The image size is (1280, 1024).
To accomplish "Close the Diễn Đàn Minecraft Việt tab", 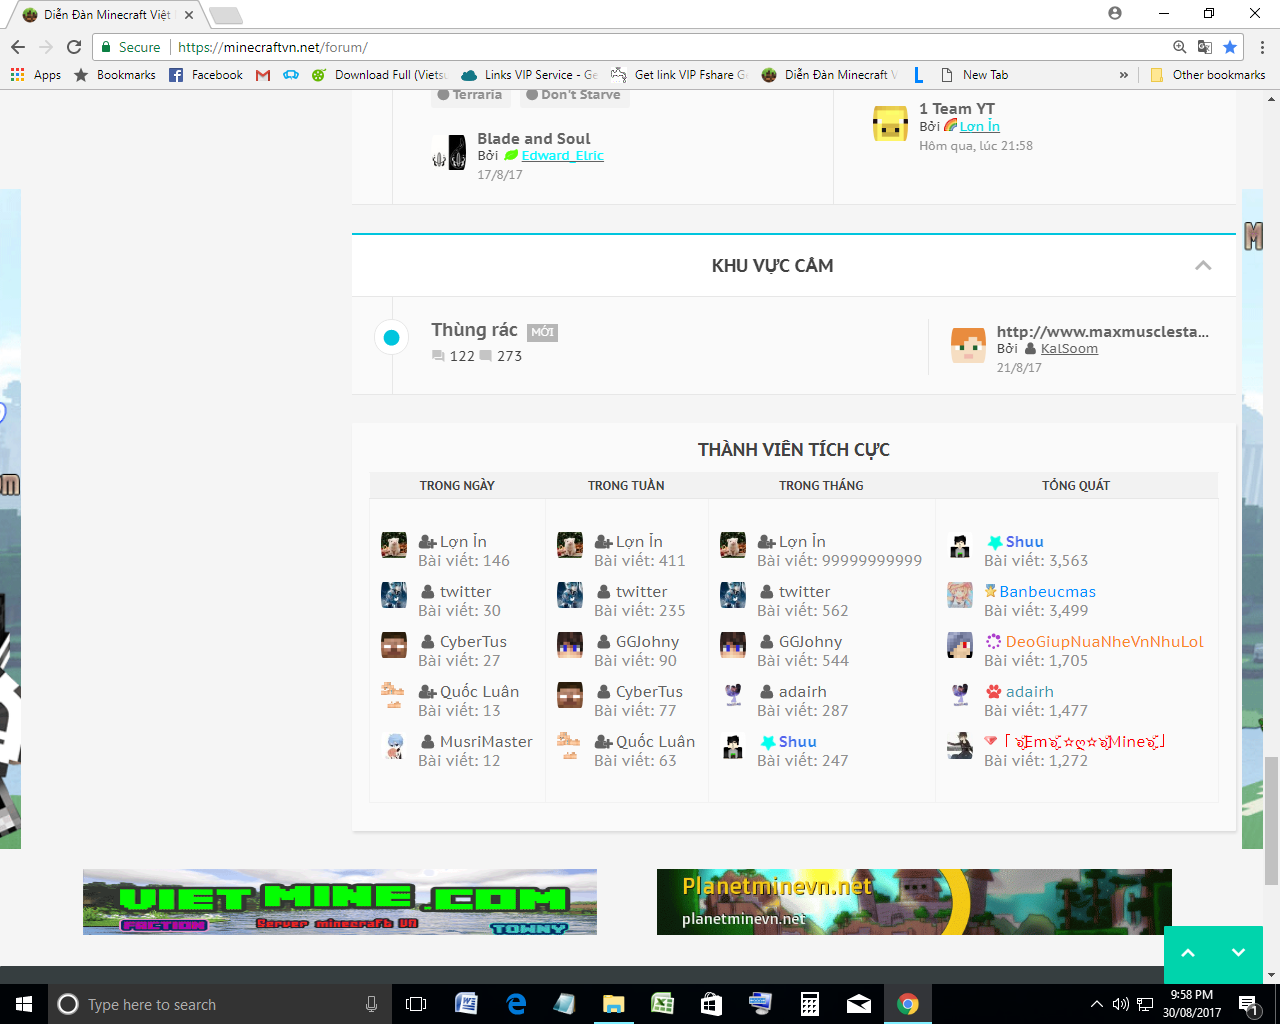I will (x=189, y=15).
